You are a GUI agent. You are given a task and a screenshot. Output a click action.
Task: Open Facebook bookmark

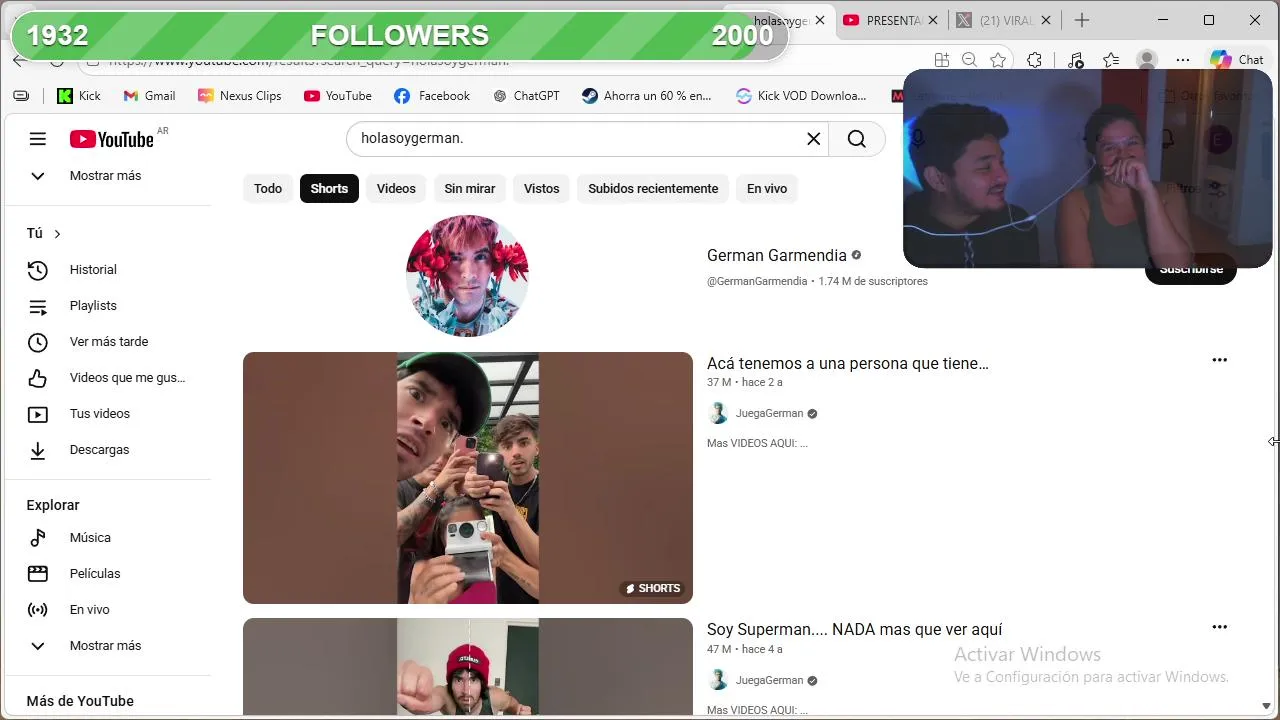(432, 96)
